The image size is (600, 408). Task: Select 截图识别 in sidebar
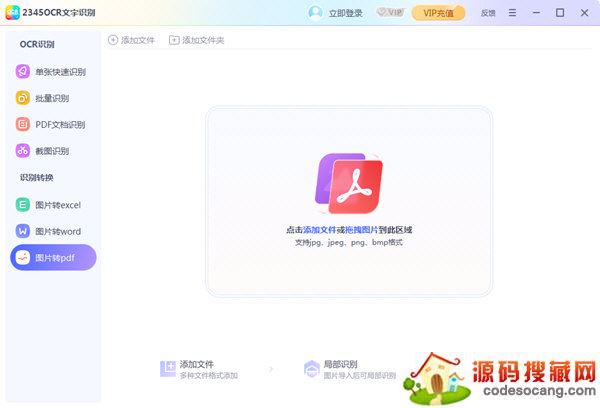pyautogui.click(x=53, y=151)
